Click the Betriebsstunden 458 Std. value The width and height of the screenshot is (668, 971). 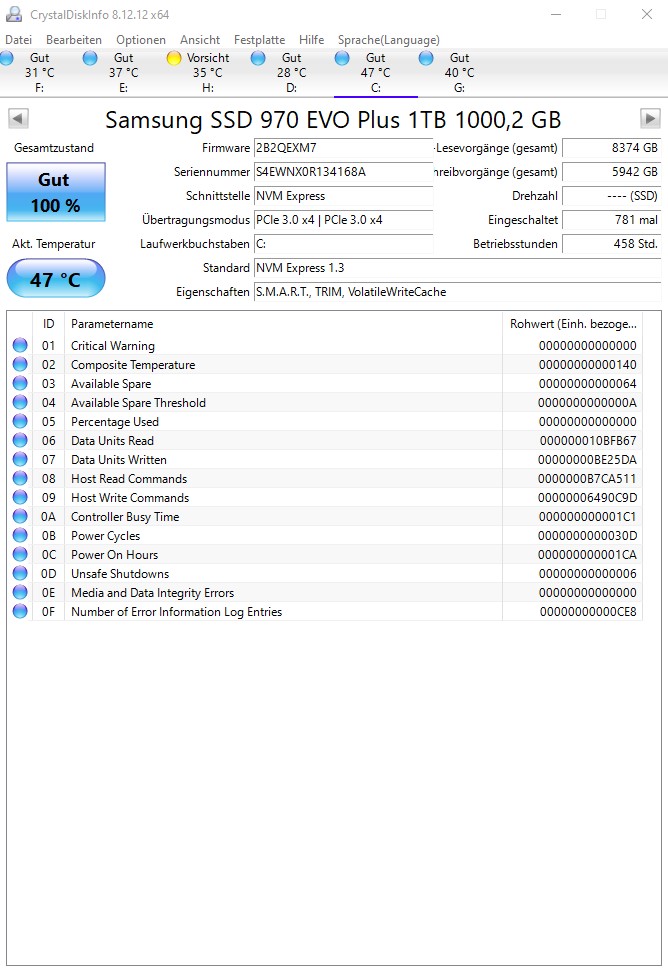(612, 244)
